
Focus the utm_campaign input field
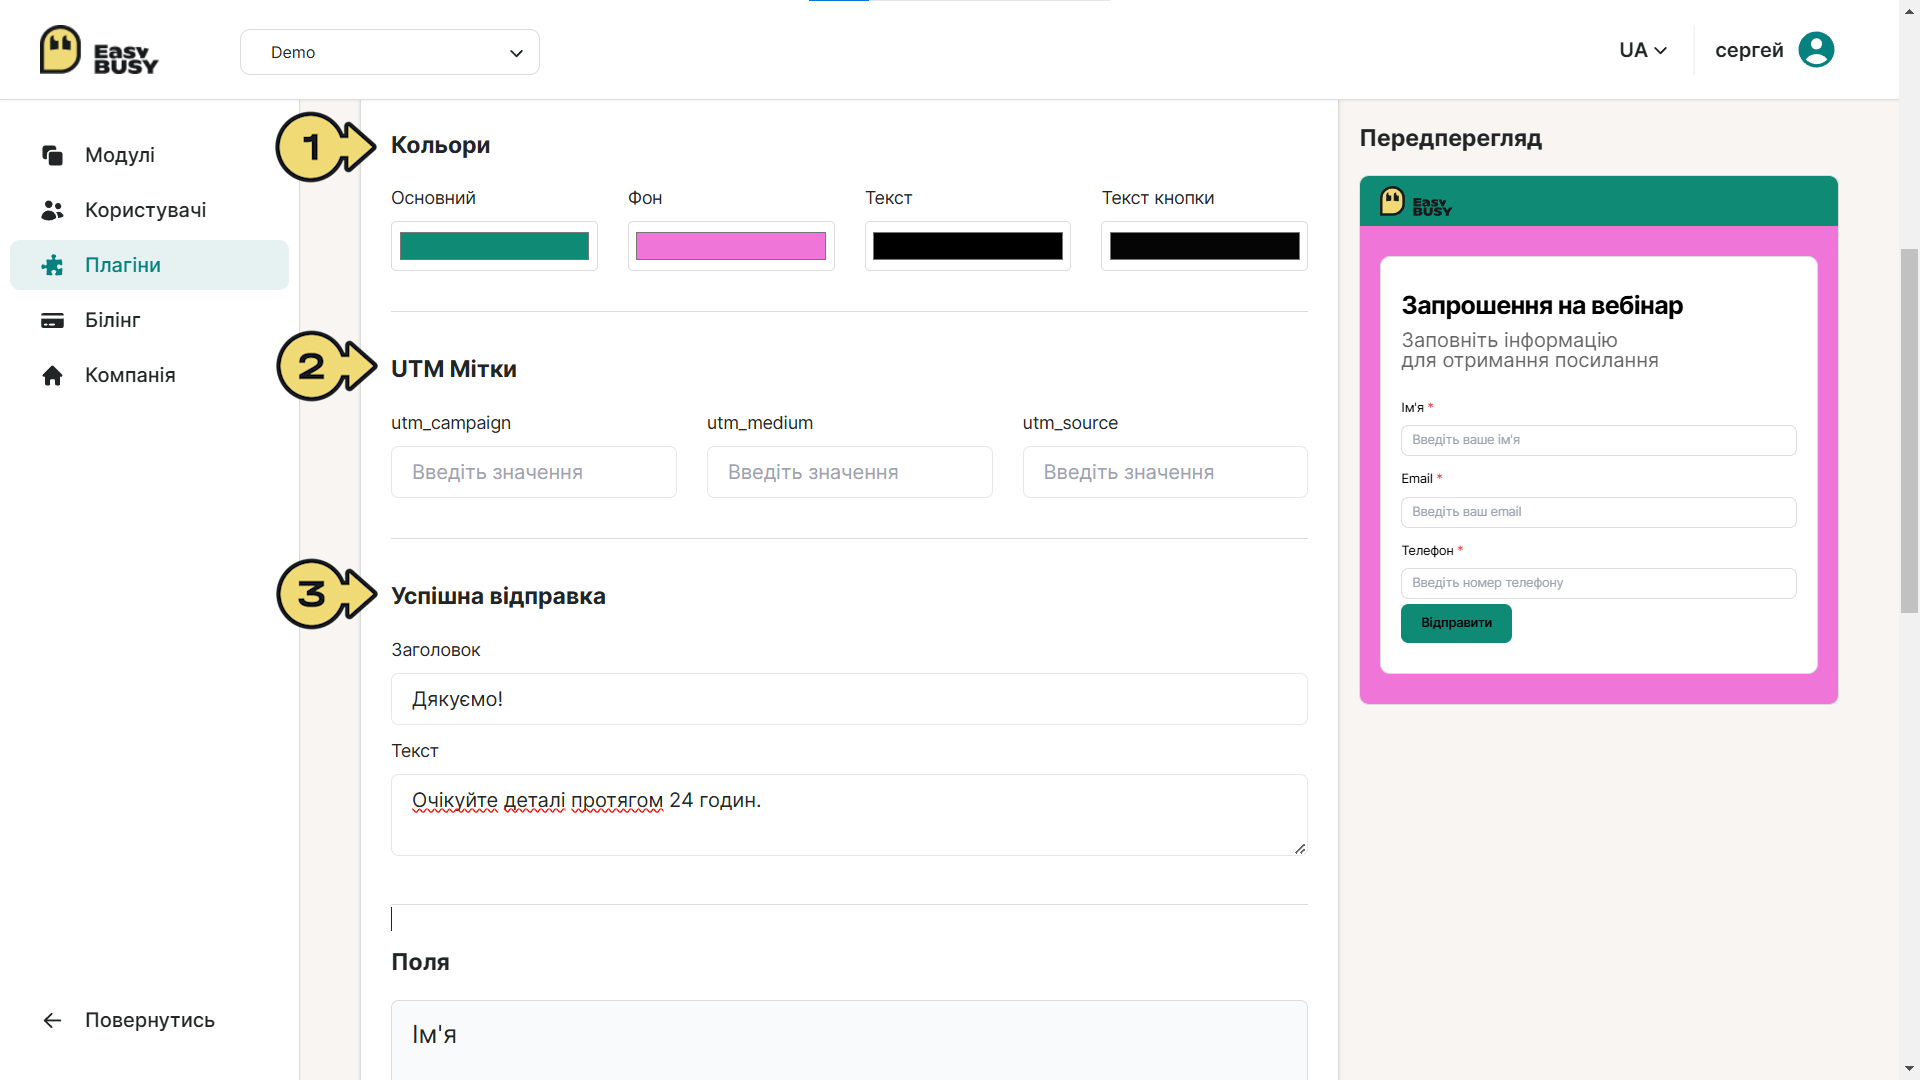[x=534, y=472]
